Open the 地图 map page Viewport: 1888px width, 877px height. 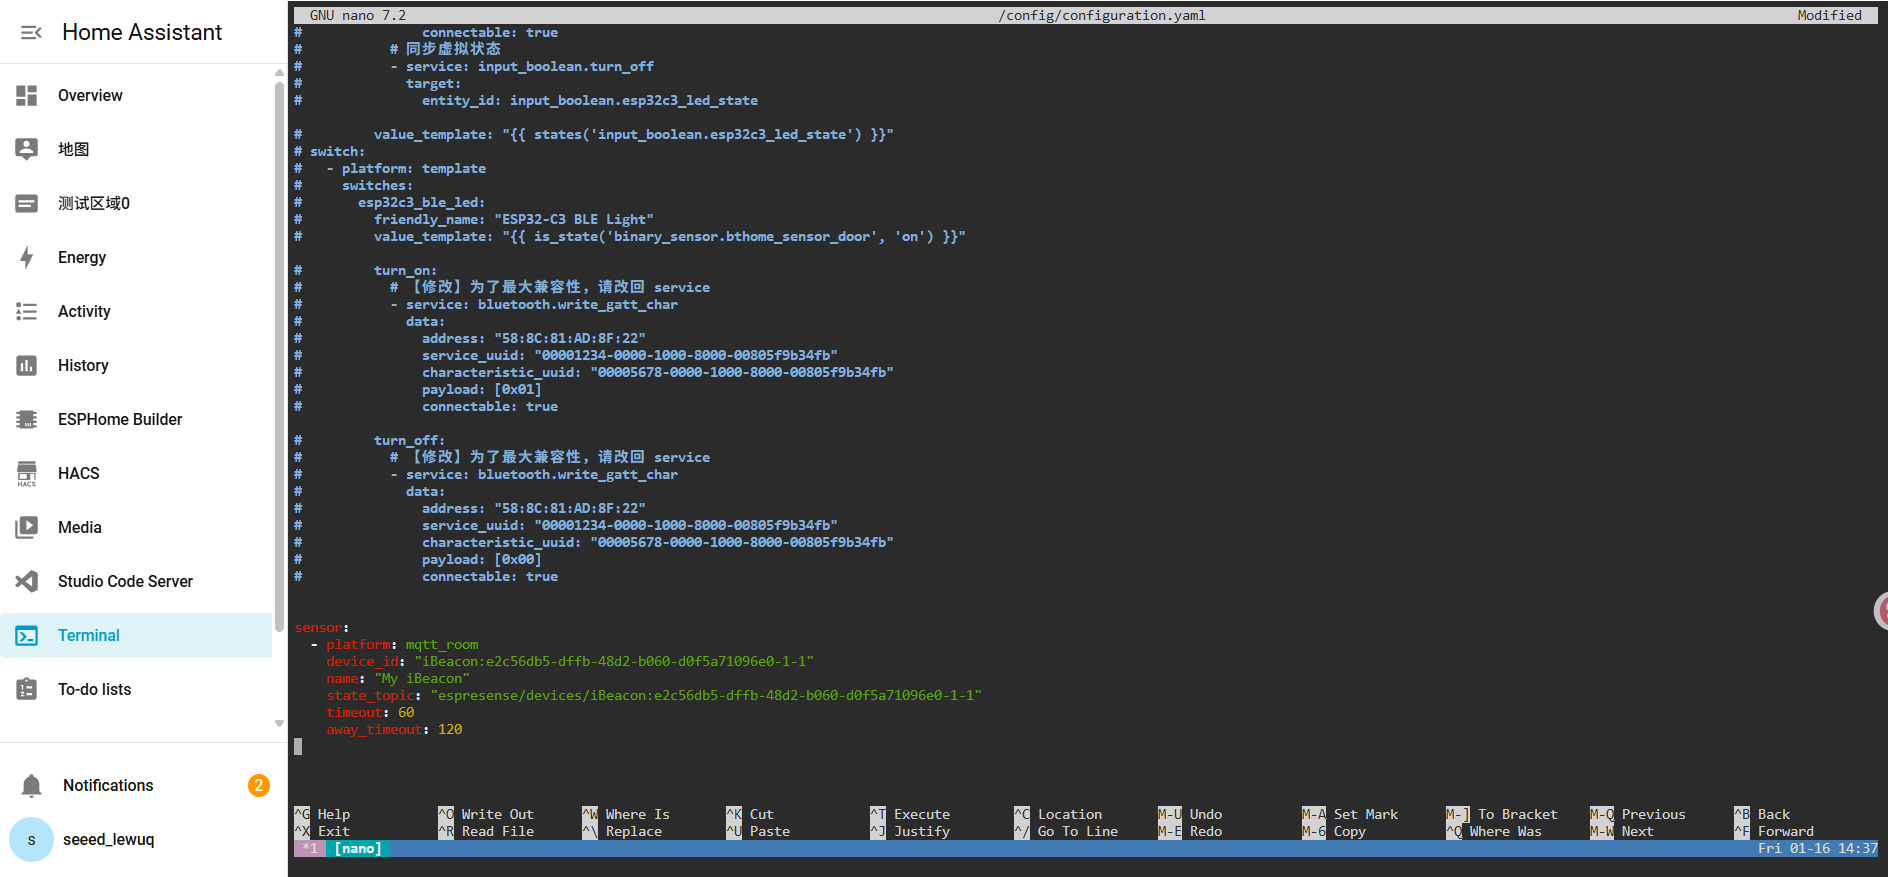[x=74, y=150]
